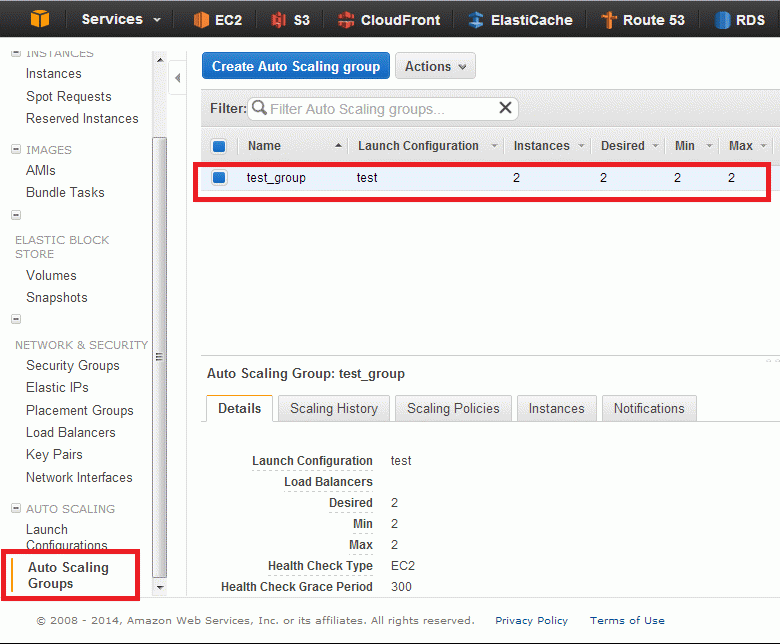The width and height of the screenshot is (780, 644).
Task: Collapse the IMAGES section in sidebar
Action: click(x=16, y=149)
